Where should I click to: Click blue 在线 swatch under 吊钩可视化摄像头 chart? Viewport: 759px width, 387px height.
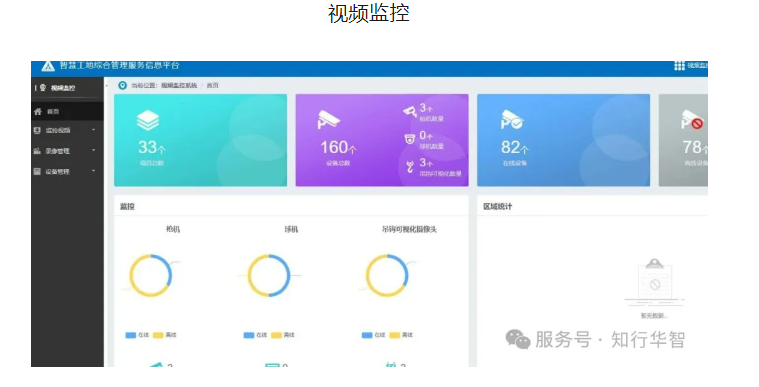367,335
